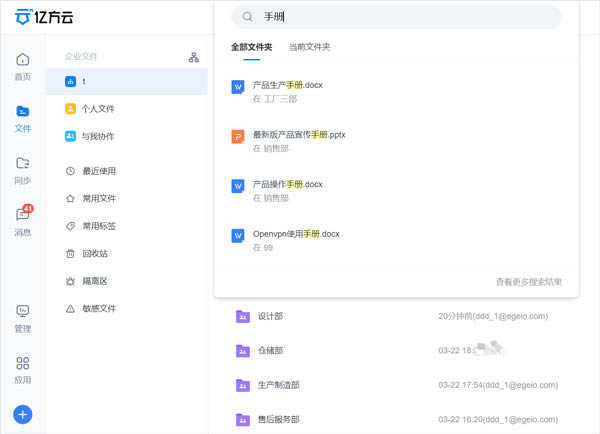Viewport: 600px width, 434px height.
Task: Open the 管理 admin console icon
Action: tap(22, 317)
